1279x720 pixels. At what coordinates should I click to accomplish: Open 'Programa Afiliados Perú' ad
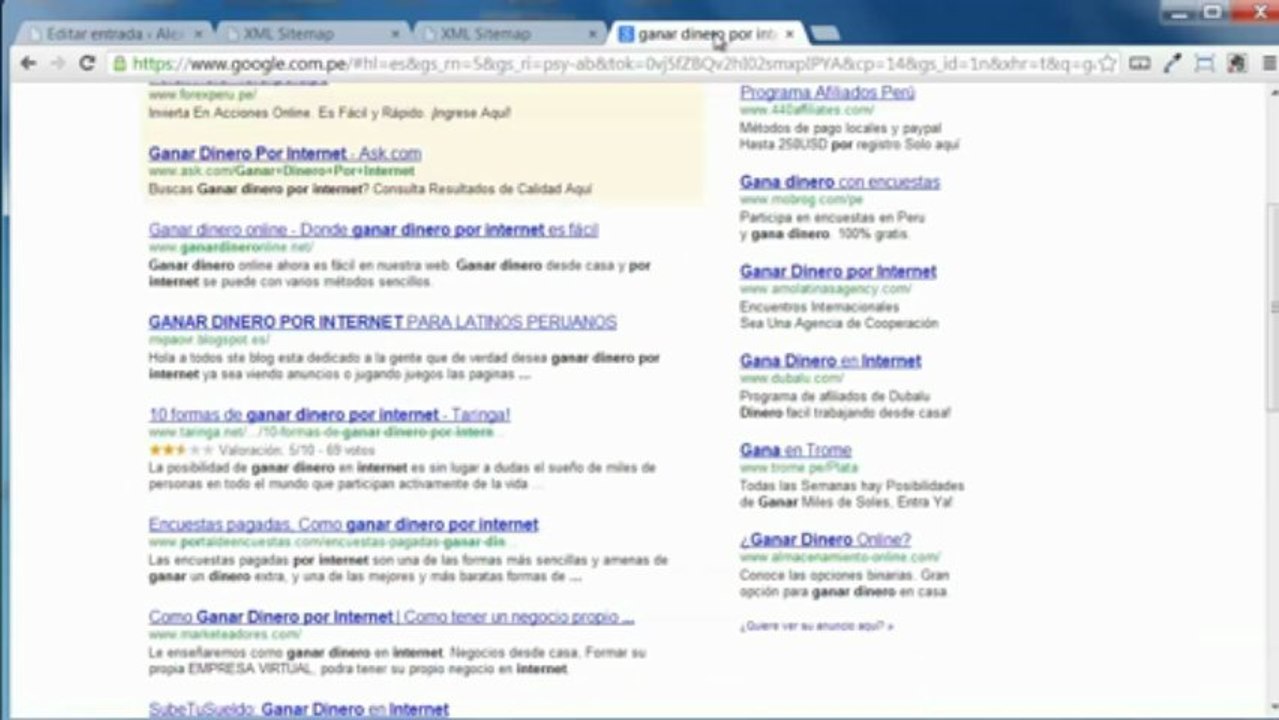[x=827, y=92]
